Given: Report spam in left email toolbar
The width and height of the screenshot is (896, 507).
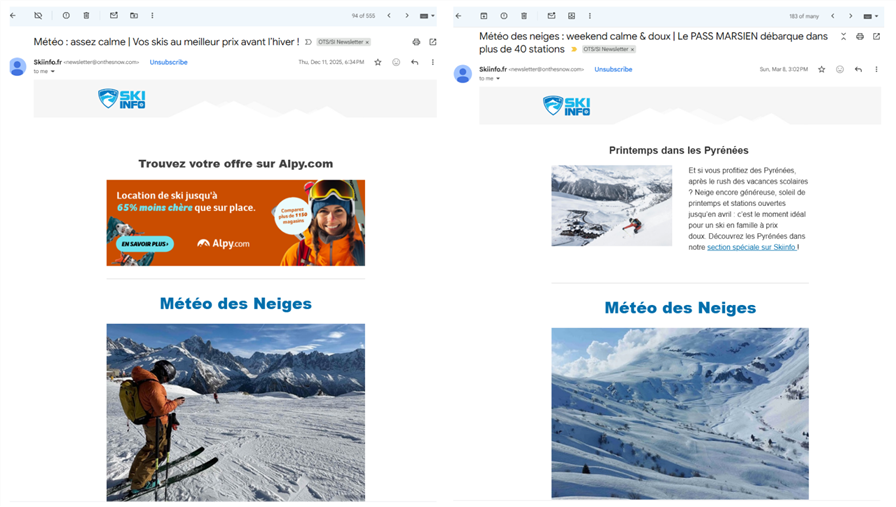Looking at the screenshot, I should 66,15.
